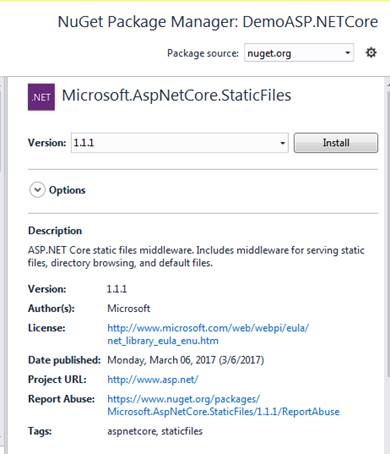Click the Install button
The width and height of the screenshot is (390, 454).
336,143
